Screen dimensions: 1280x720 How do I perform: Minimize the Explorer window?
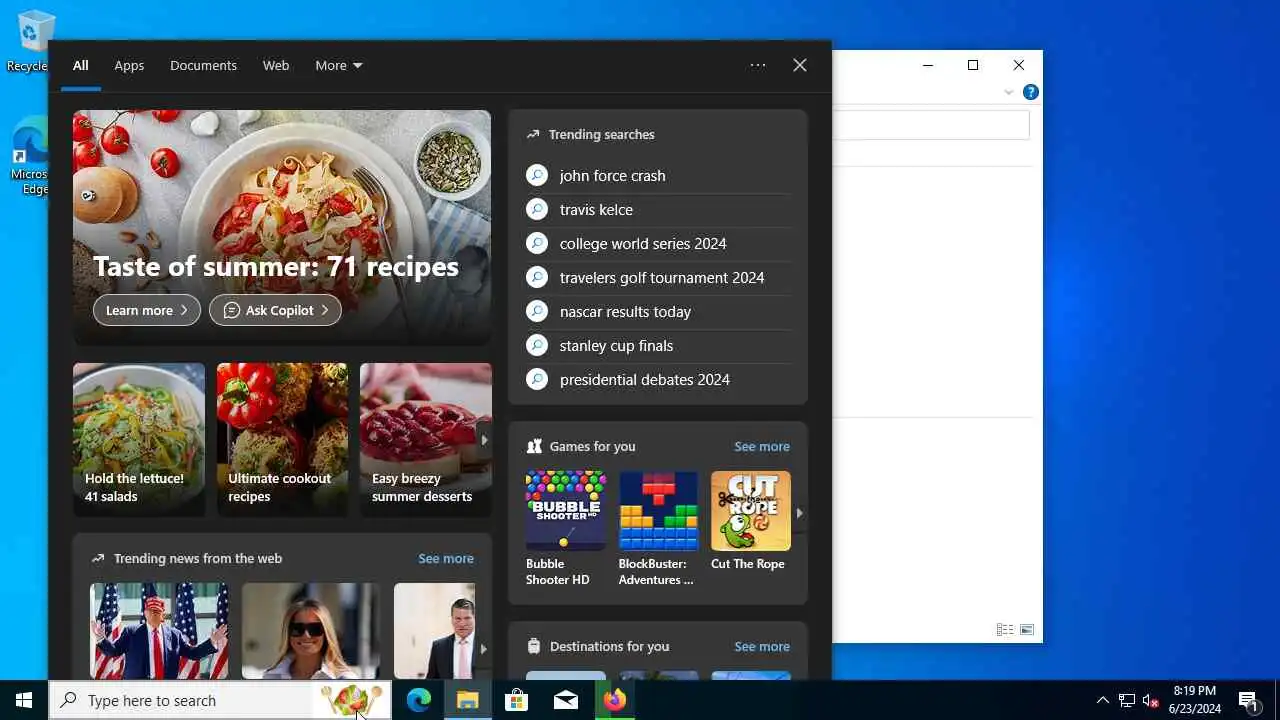928,65
